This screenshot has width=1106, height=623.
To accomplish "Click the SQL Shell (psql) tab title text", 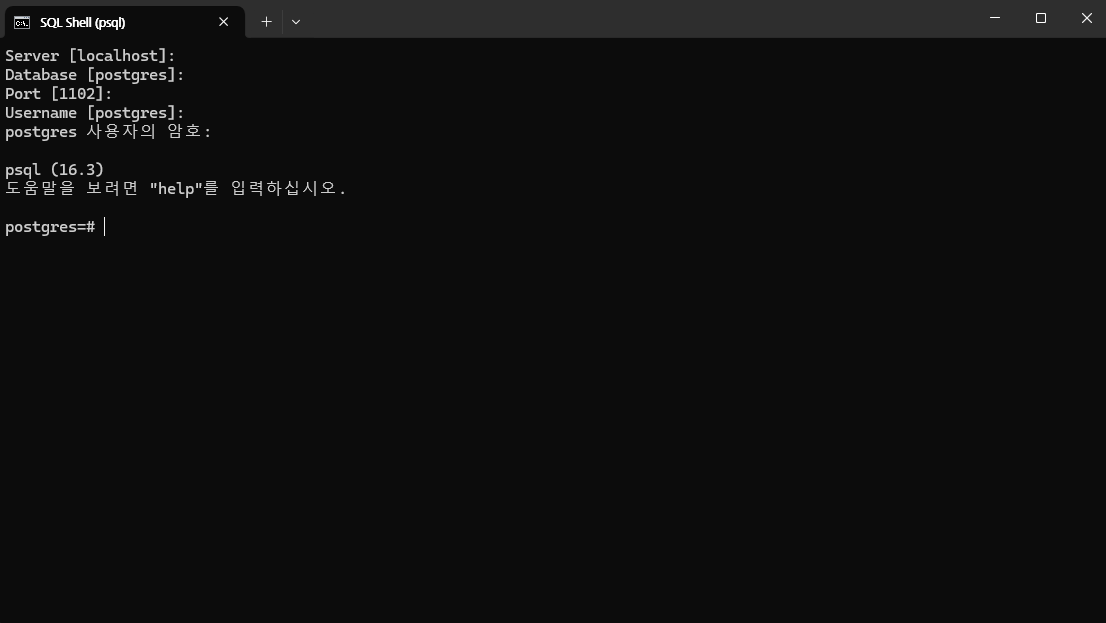I will click(x=83, y=23).
